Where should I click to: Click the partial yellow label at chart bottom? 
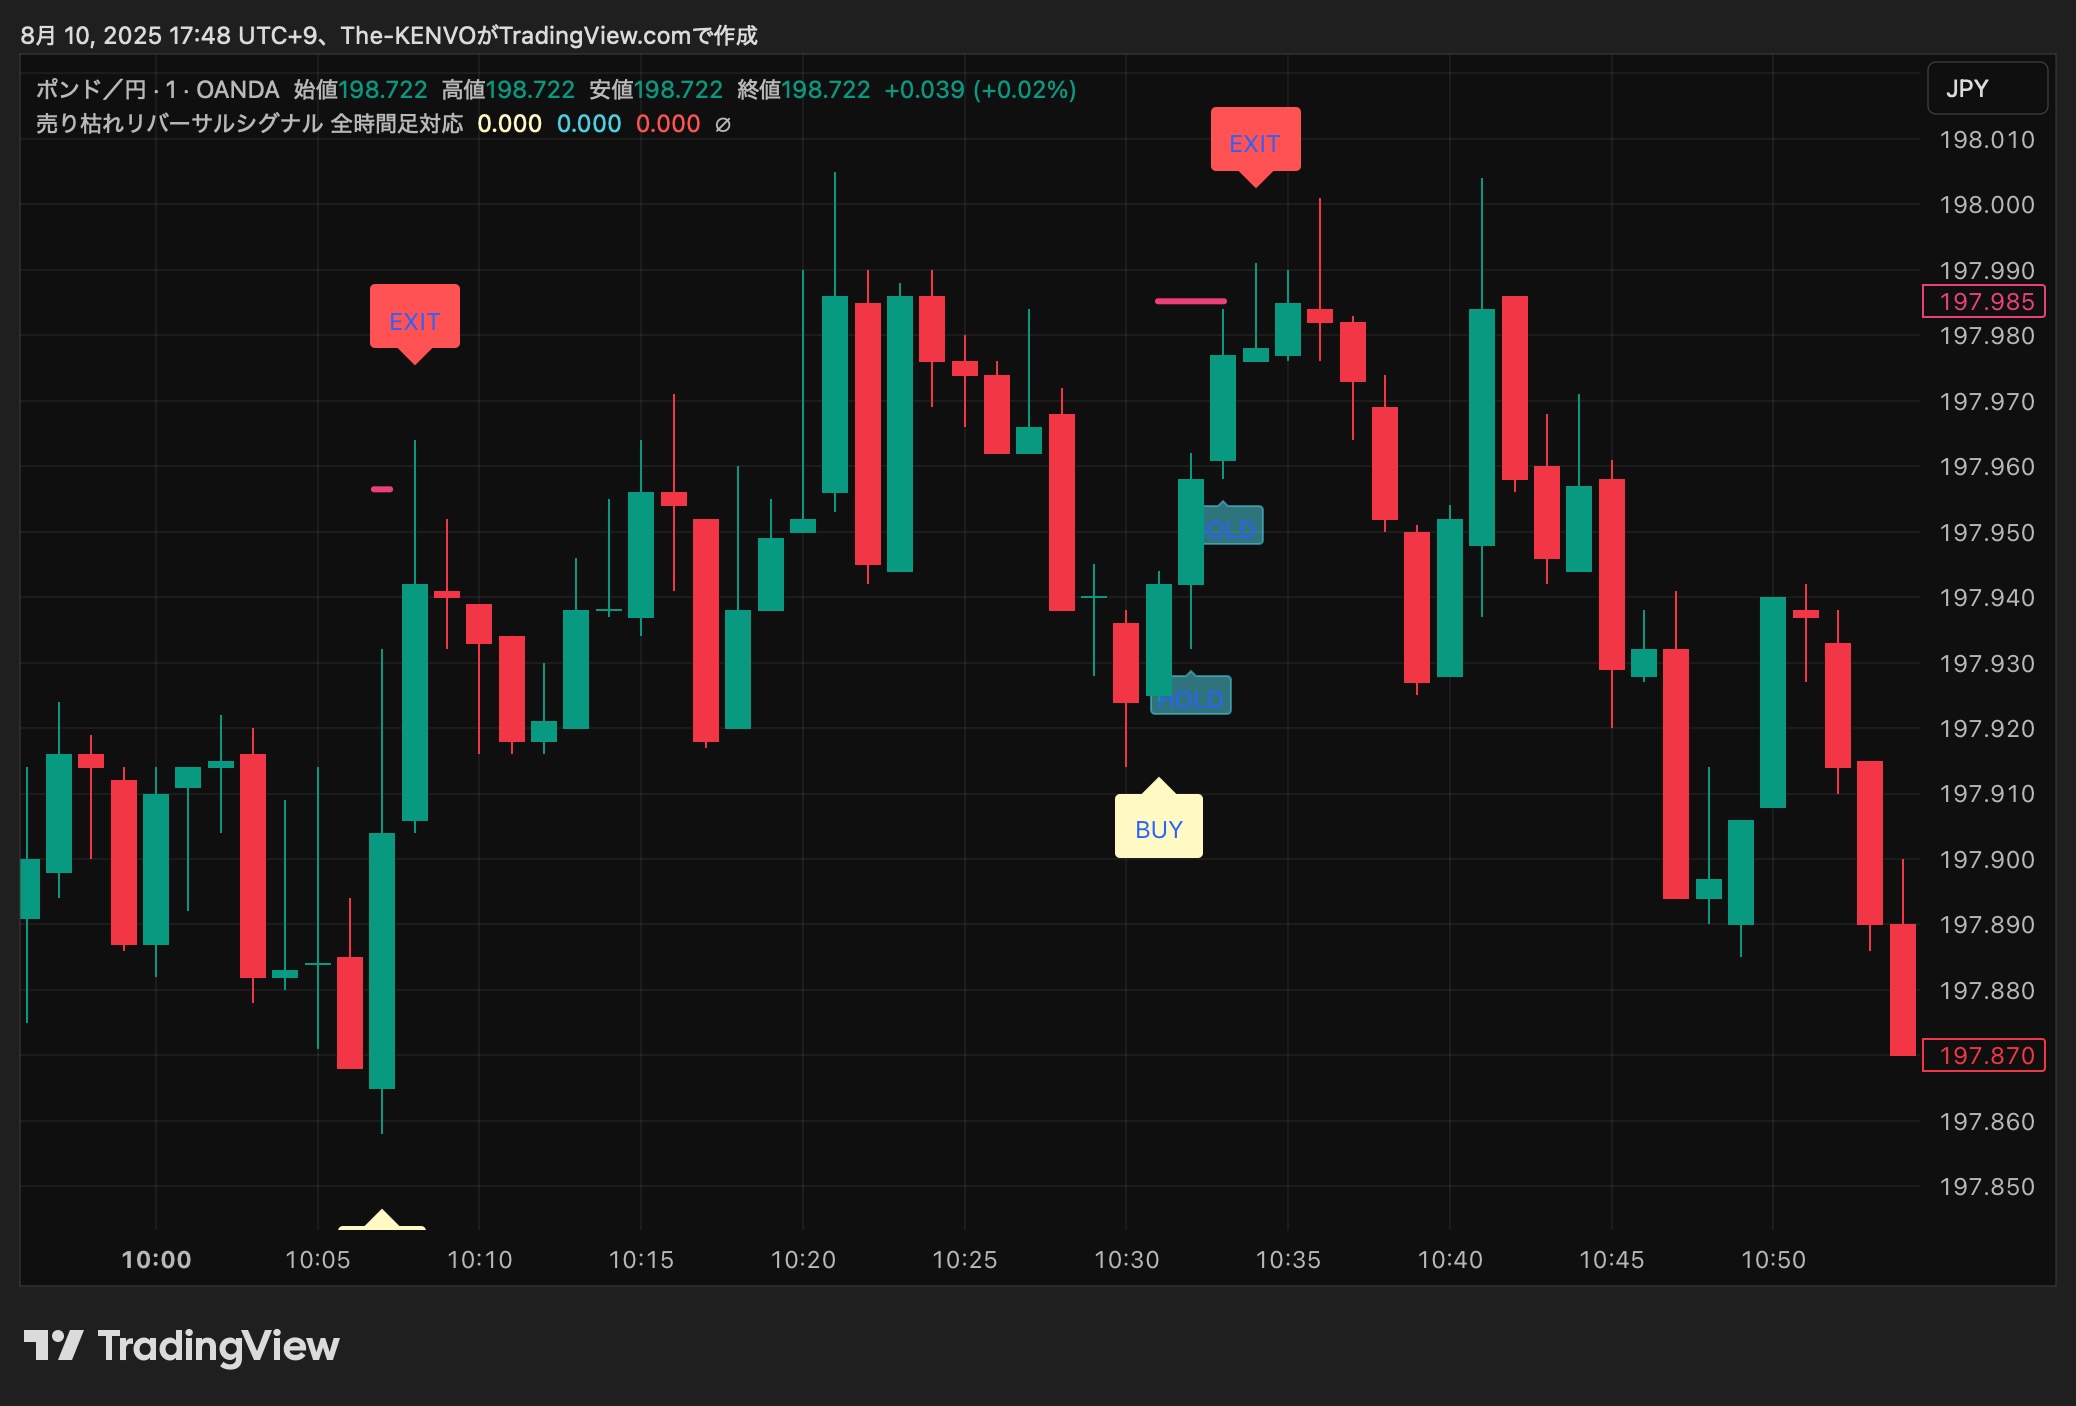(x=382, y=1222)
